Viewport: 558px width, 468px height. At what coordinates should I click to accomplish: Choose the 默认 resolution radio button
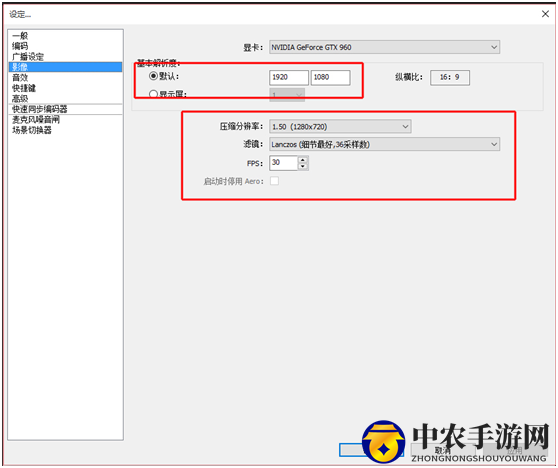153,76
